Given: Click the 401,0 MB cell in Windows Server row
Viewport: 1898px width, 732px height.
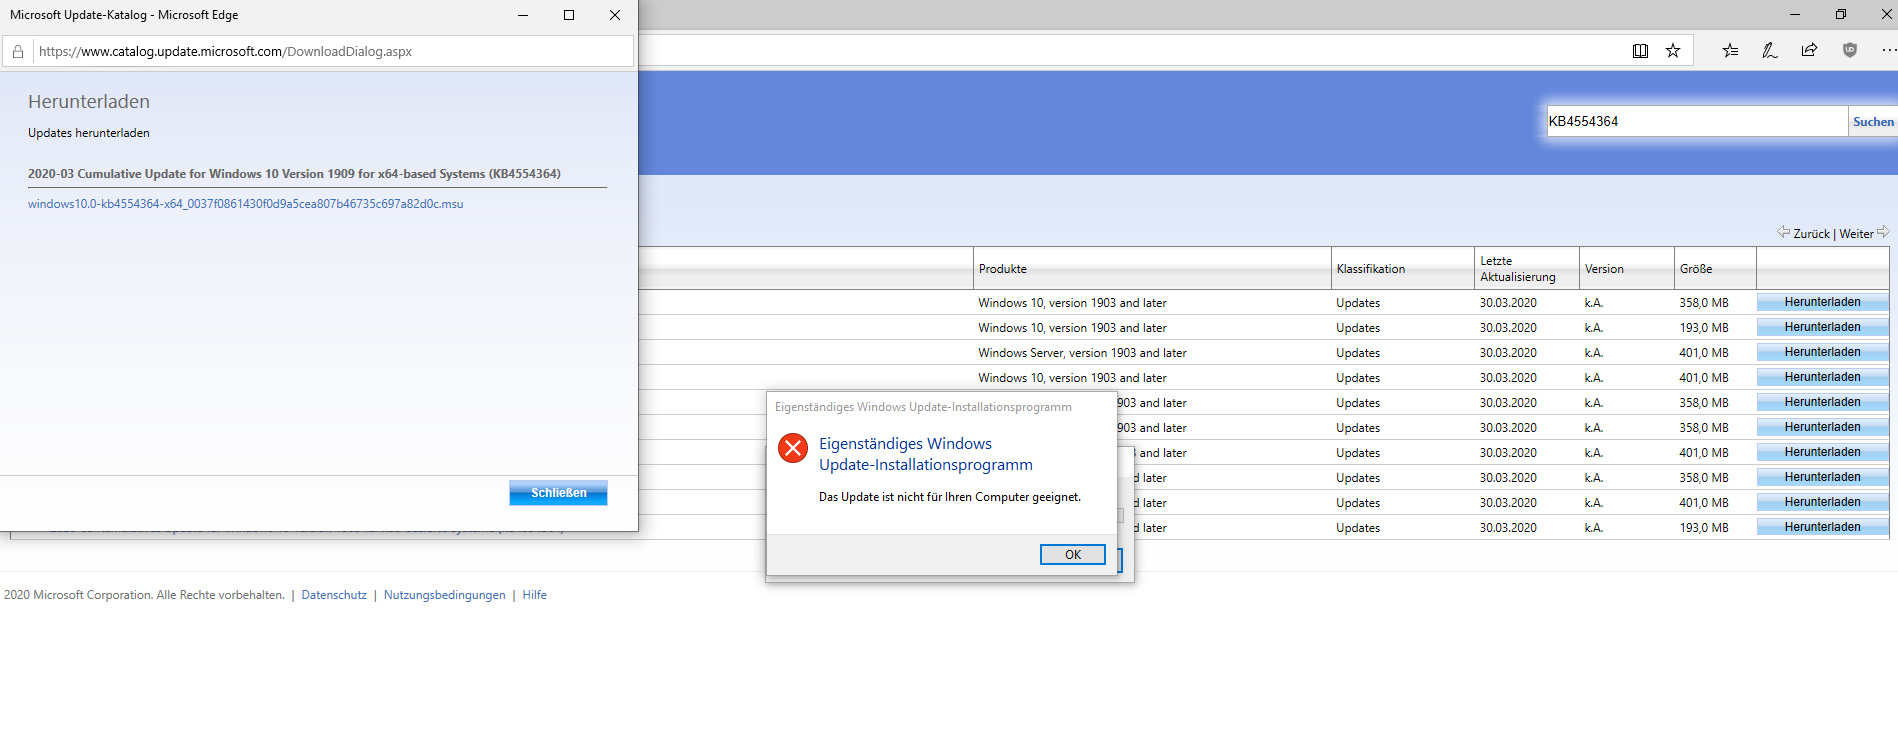Looking at the screenshot, I should [1703, 353].
